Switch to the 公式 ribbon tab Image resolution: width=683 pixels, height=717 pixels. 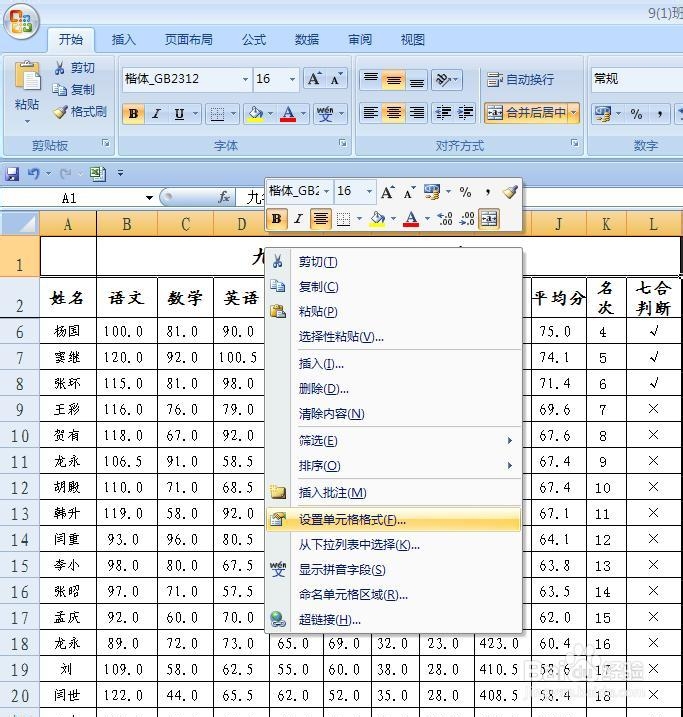point(254,40)
